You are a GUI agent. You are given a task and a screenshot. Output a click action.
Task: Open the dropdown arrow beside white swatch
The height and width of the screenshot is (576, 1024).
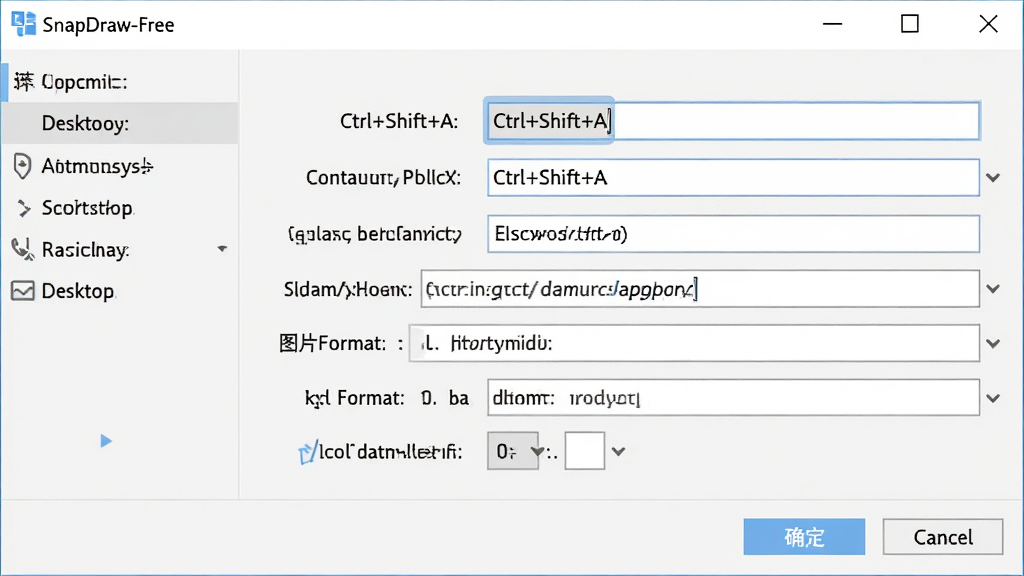click(618, 451)
